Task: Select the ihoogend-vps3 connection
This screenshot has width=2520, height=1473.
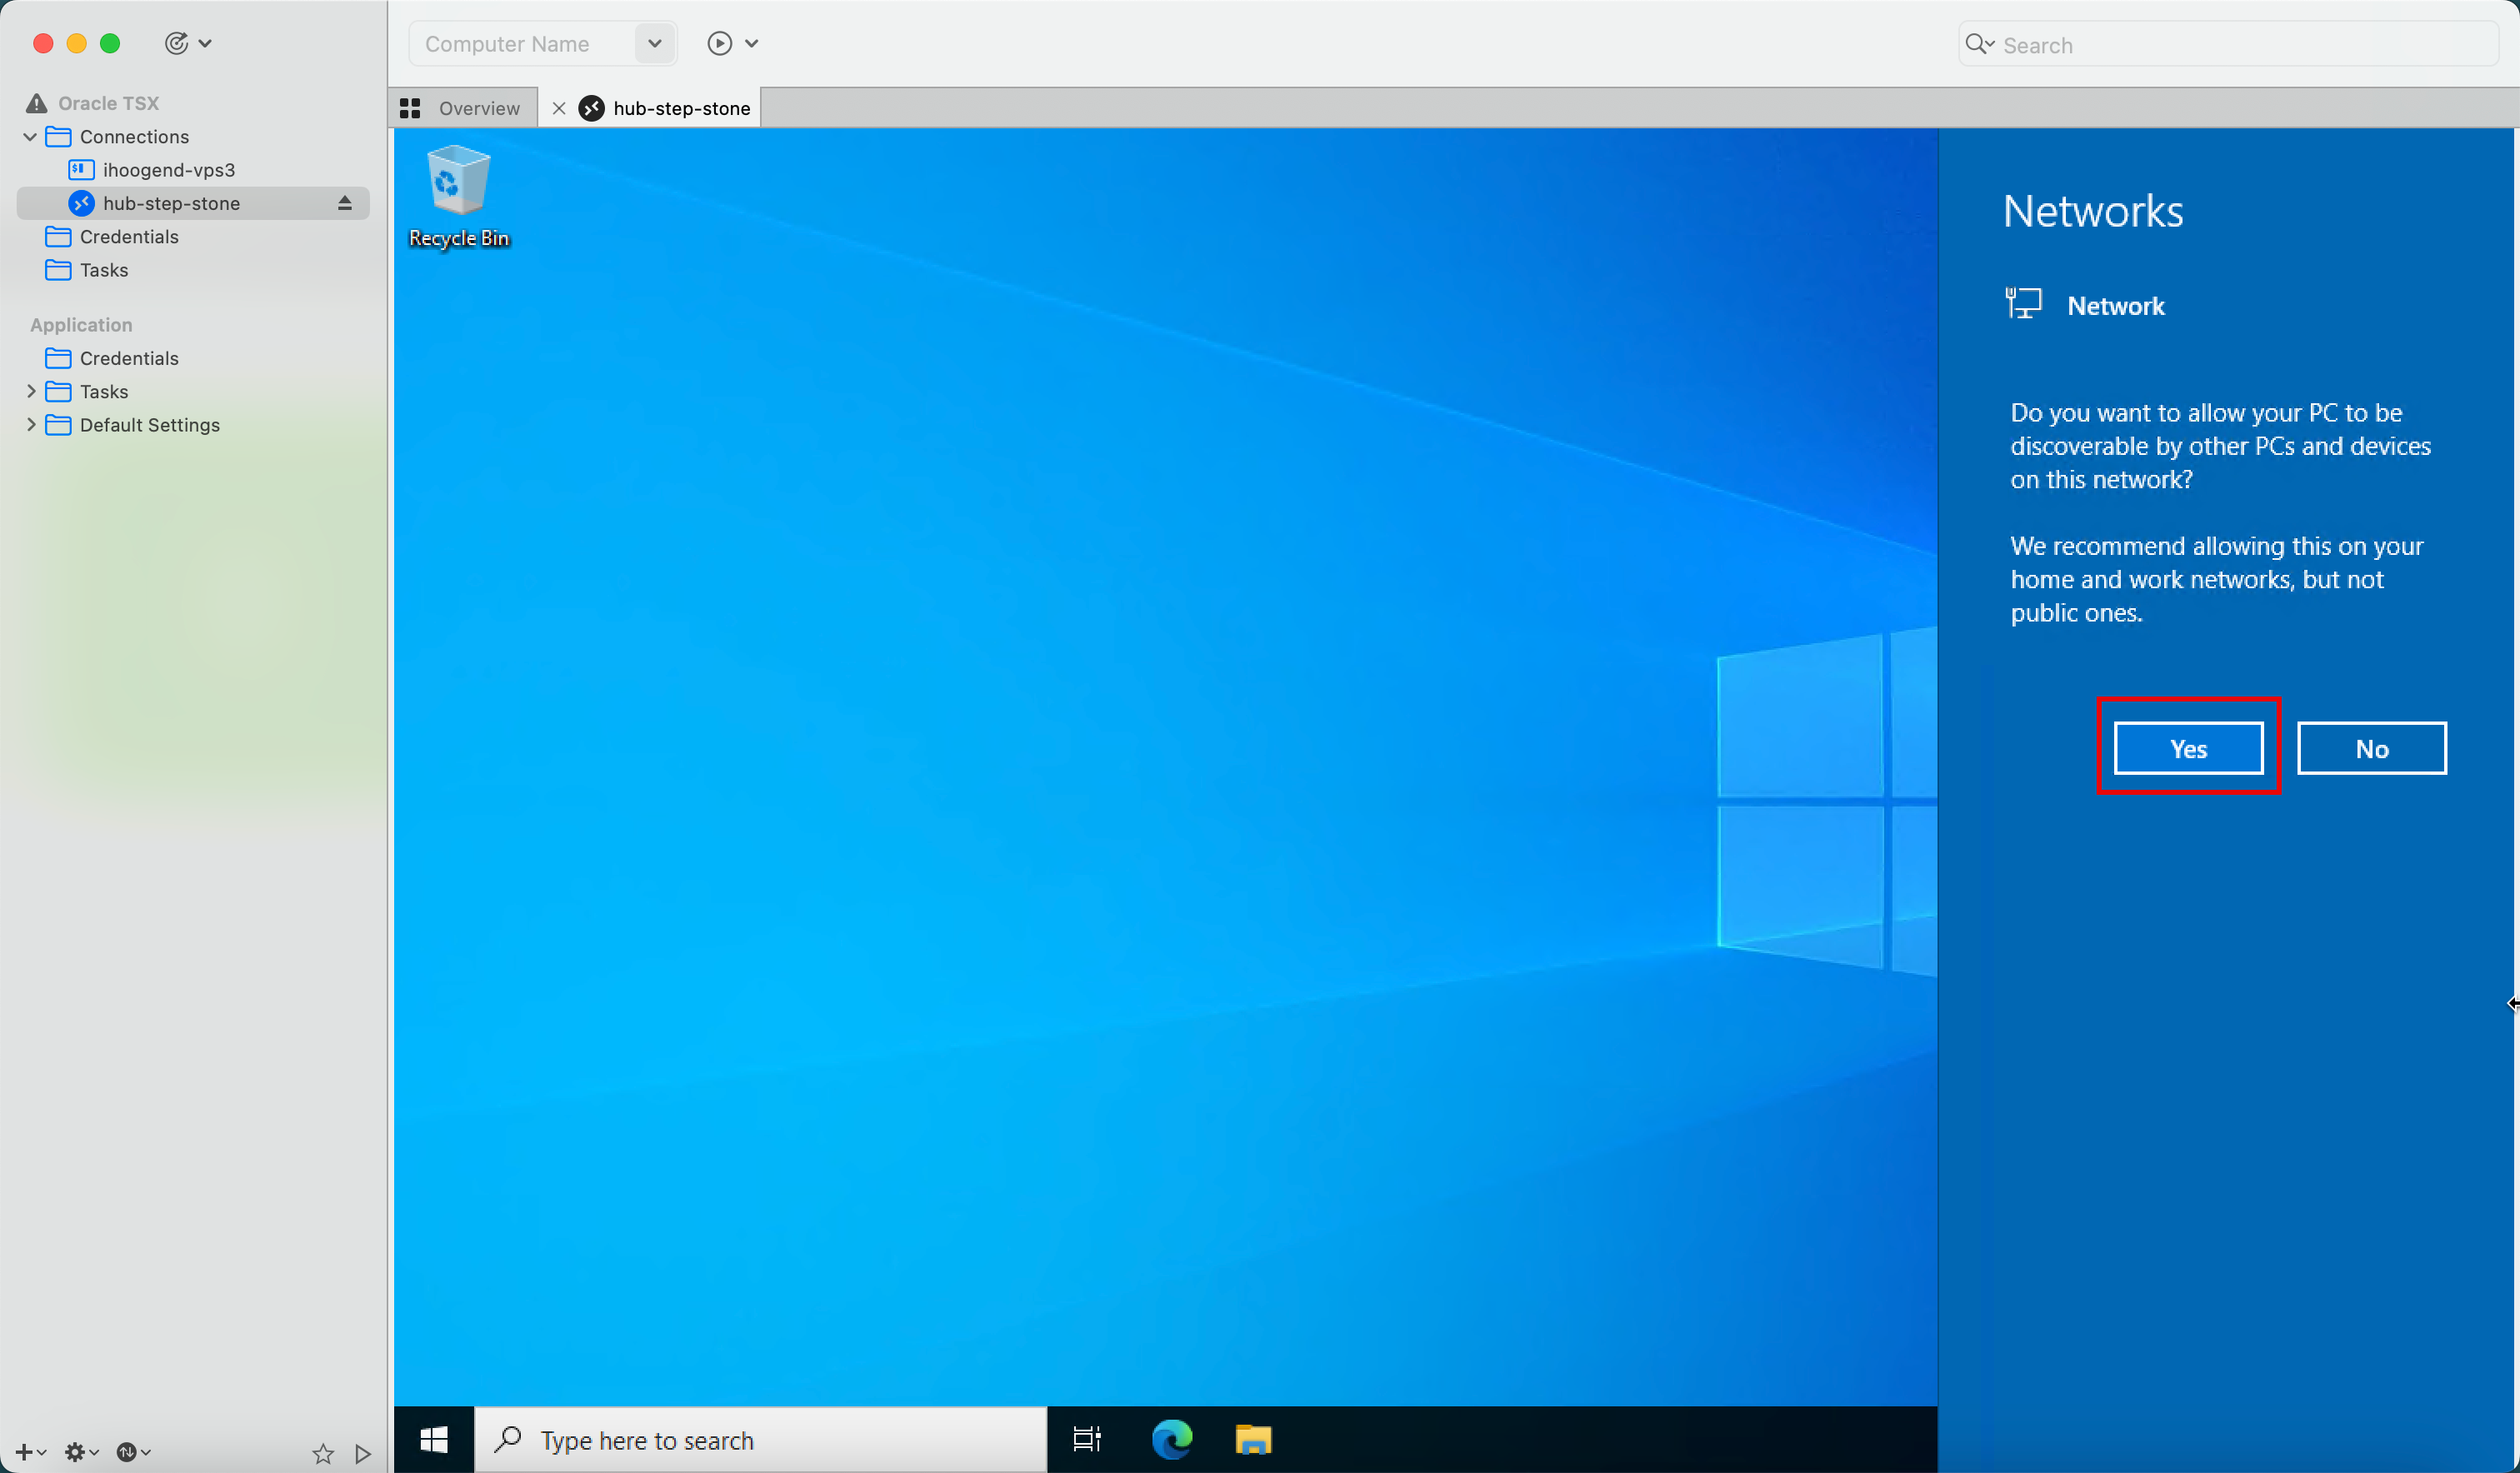Action: pyautogui.click(x=168, y=170)
